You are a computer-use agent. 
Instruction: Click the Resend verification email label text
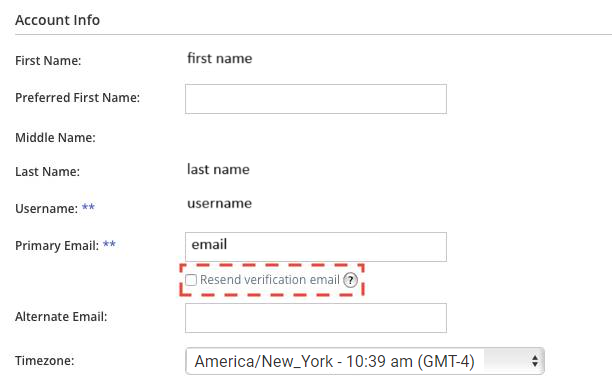pyautogui.click(x=270, y=280)
